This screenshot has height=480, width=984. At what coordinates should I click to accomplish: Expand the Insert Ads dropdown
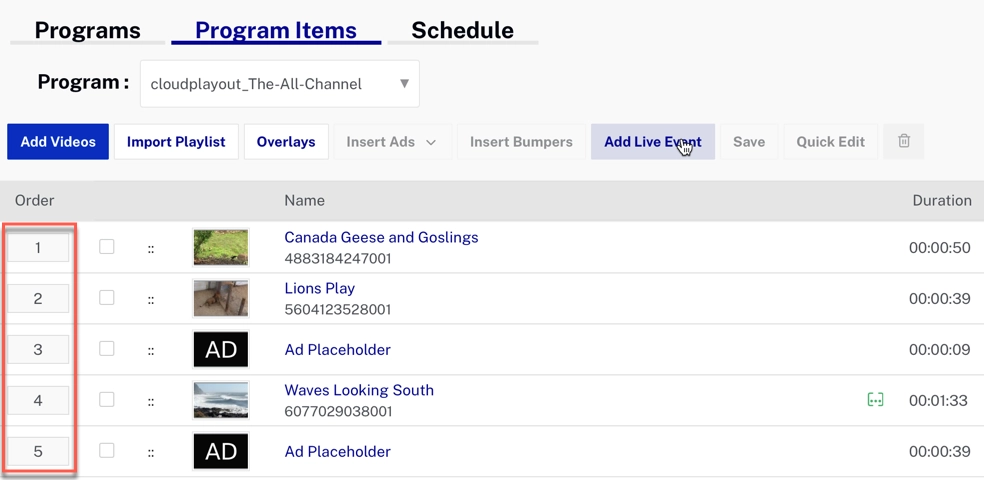(x=391, y=142)
